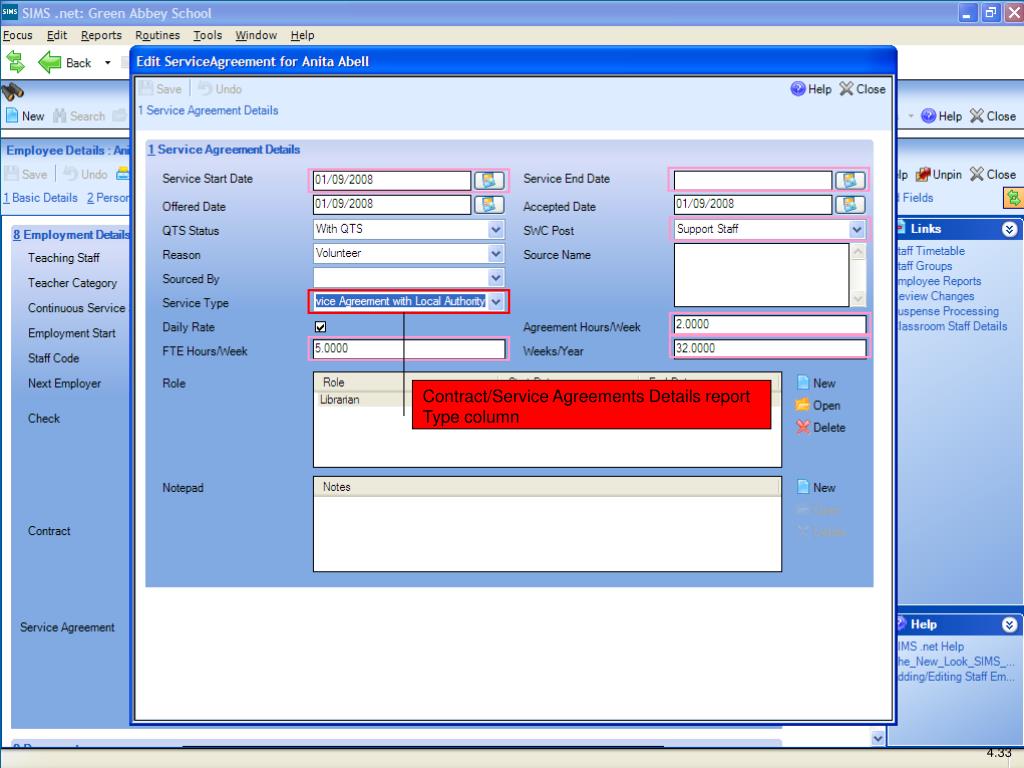Viewport: 1024px width, 768px height.
Task: Click in Service End Date field
Action: tap(753, 180)
